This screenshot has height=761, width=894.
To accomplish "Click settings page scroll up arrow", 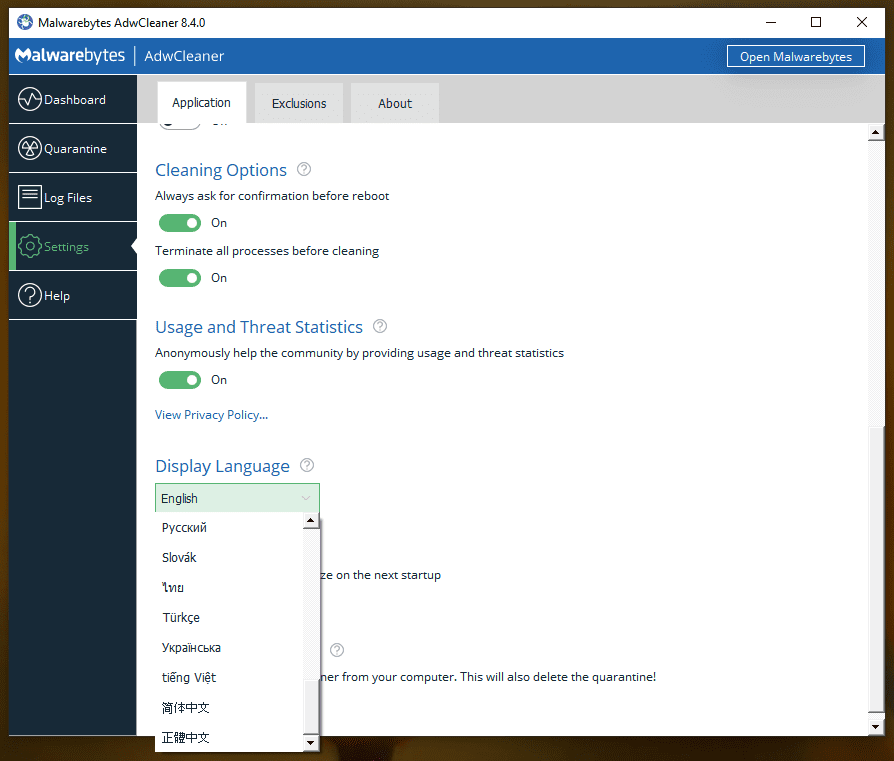I will 876,133.
